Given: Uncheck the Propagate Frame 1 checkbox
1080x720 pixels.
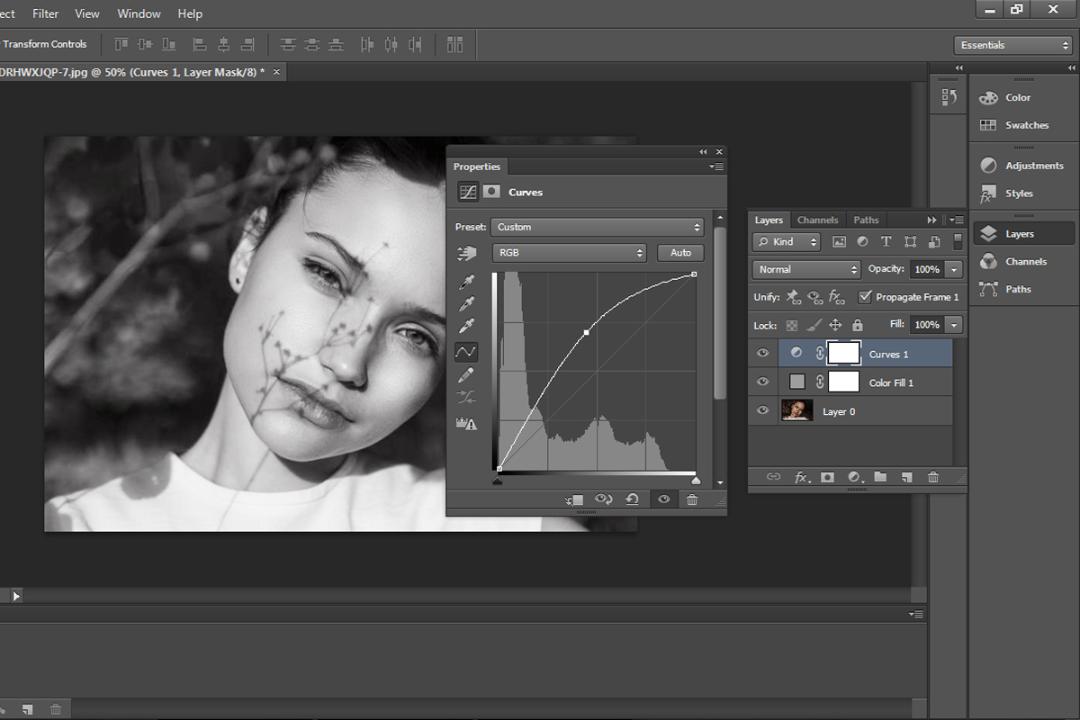Looking at the screenshot, I should pyautogui.click(x=865, y=296).
